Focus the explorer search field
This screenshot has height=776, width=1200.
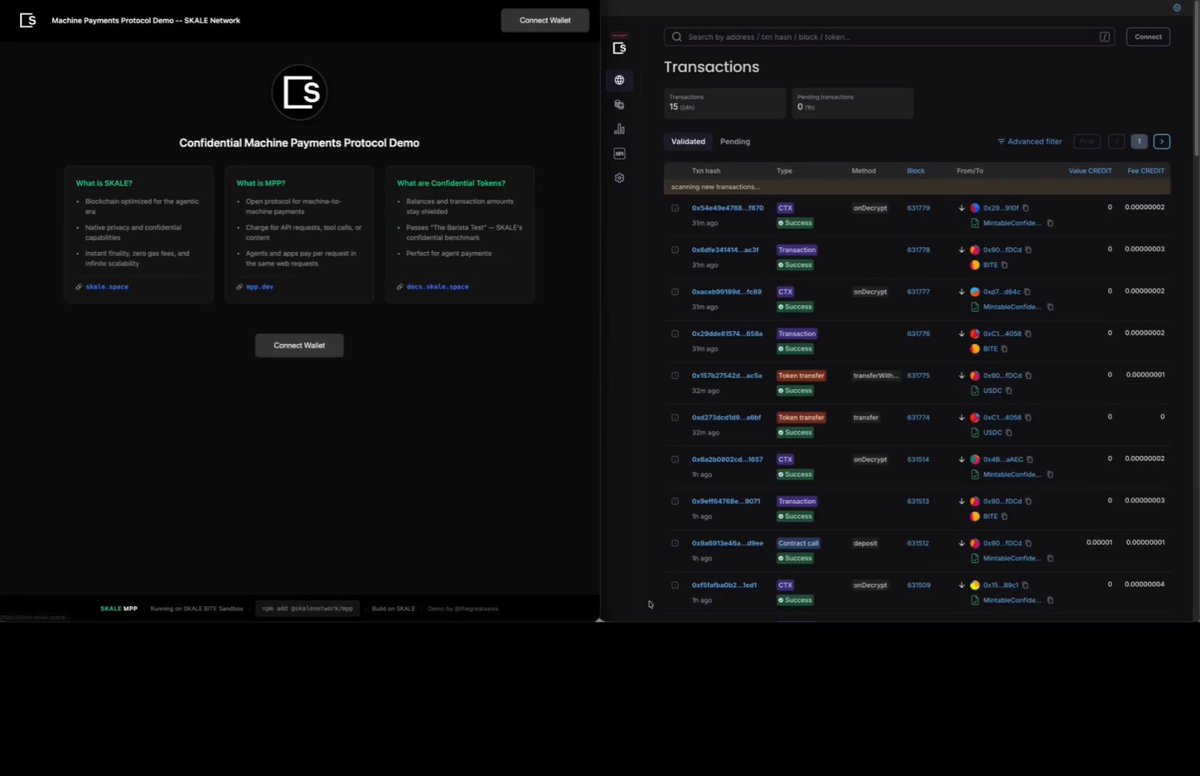889,37
